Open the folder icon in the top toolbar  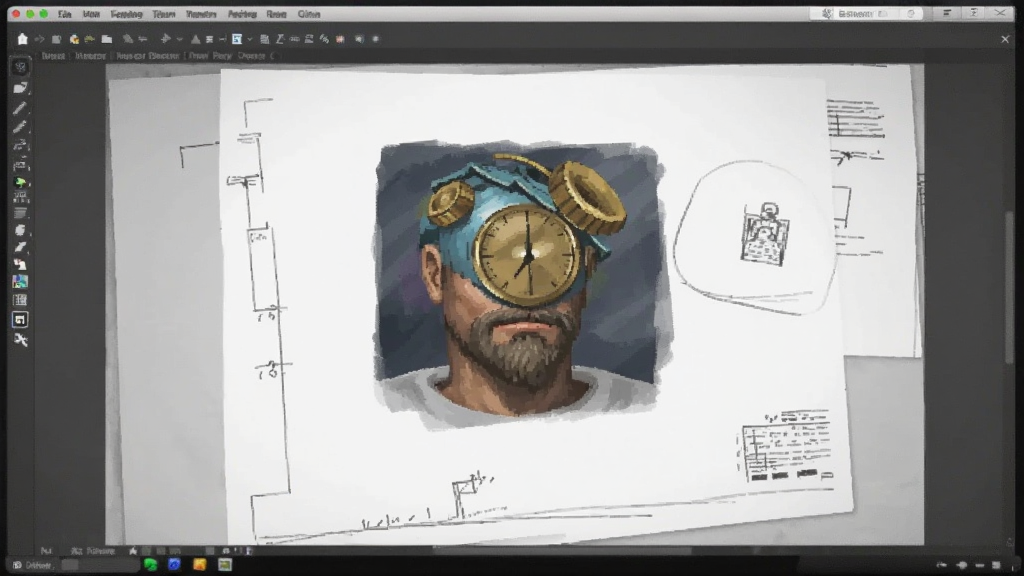(106, 39)
